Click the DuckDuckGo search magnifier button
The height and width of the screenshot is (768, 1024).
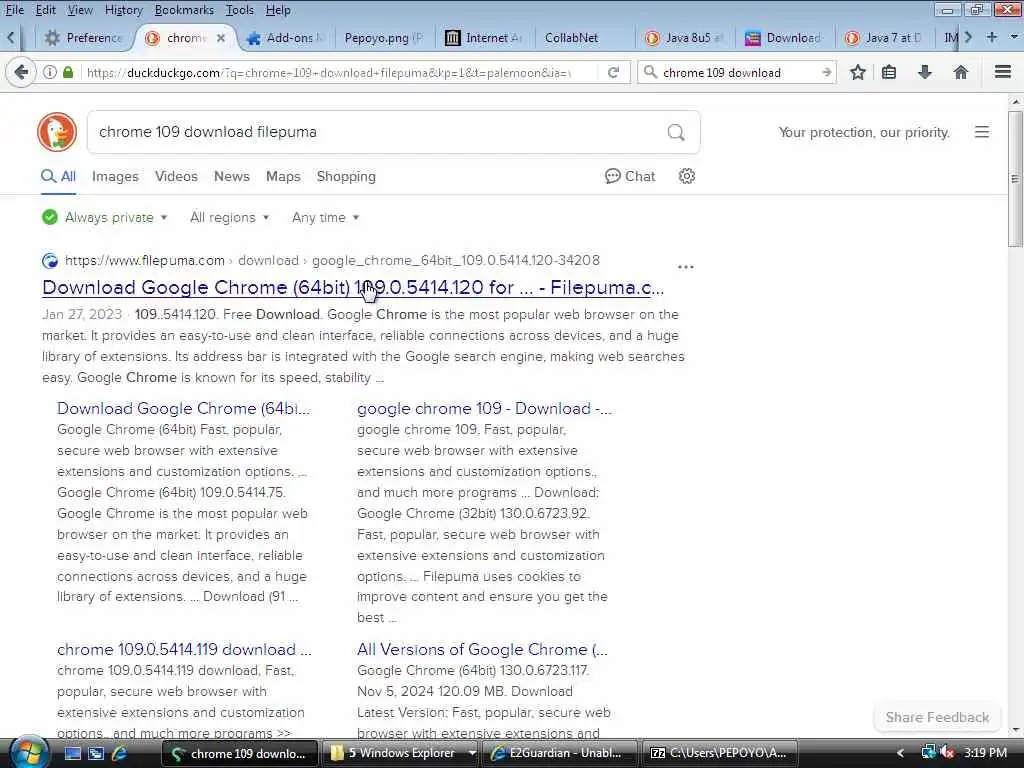[x=676, y=133]
